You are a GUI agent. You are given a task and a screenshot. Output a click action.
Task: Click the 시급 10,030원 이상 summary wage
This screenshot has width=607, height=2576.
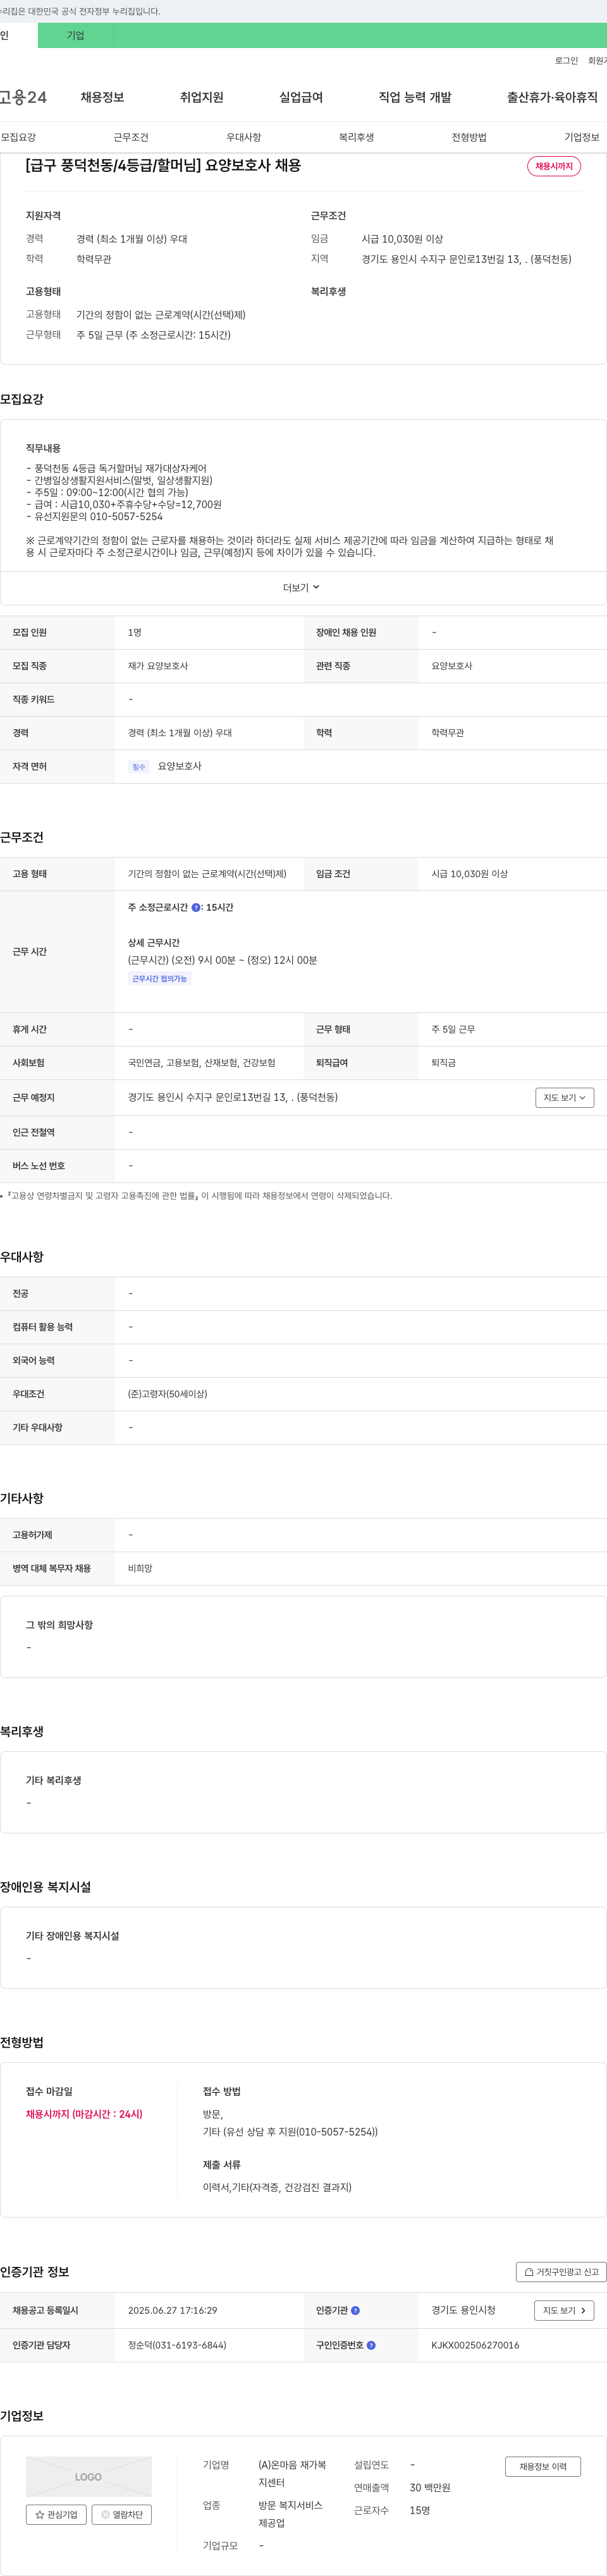pyautogui.click(x=402, y=239)
